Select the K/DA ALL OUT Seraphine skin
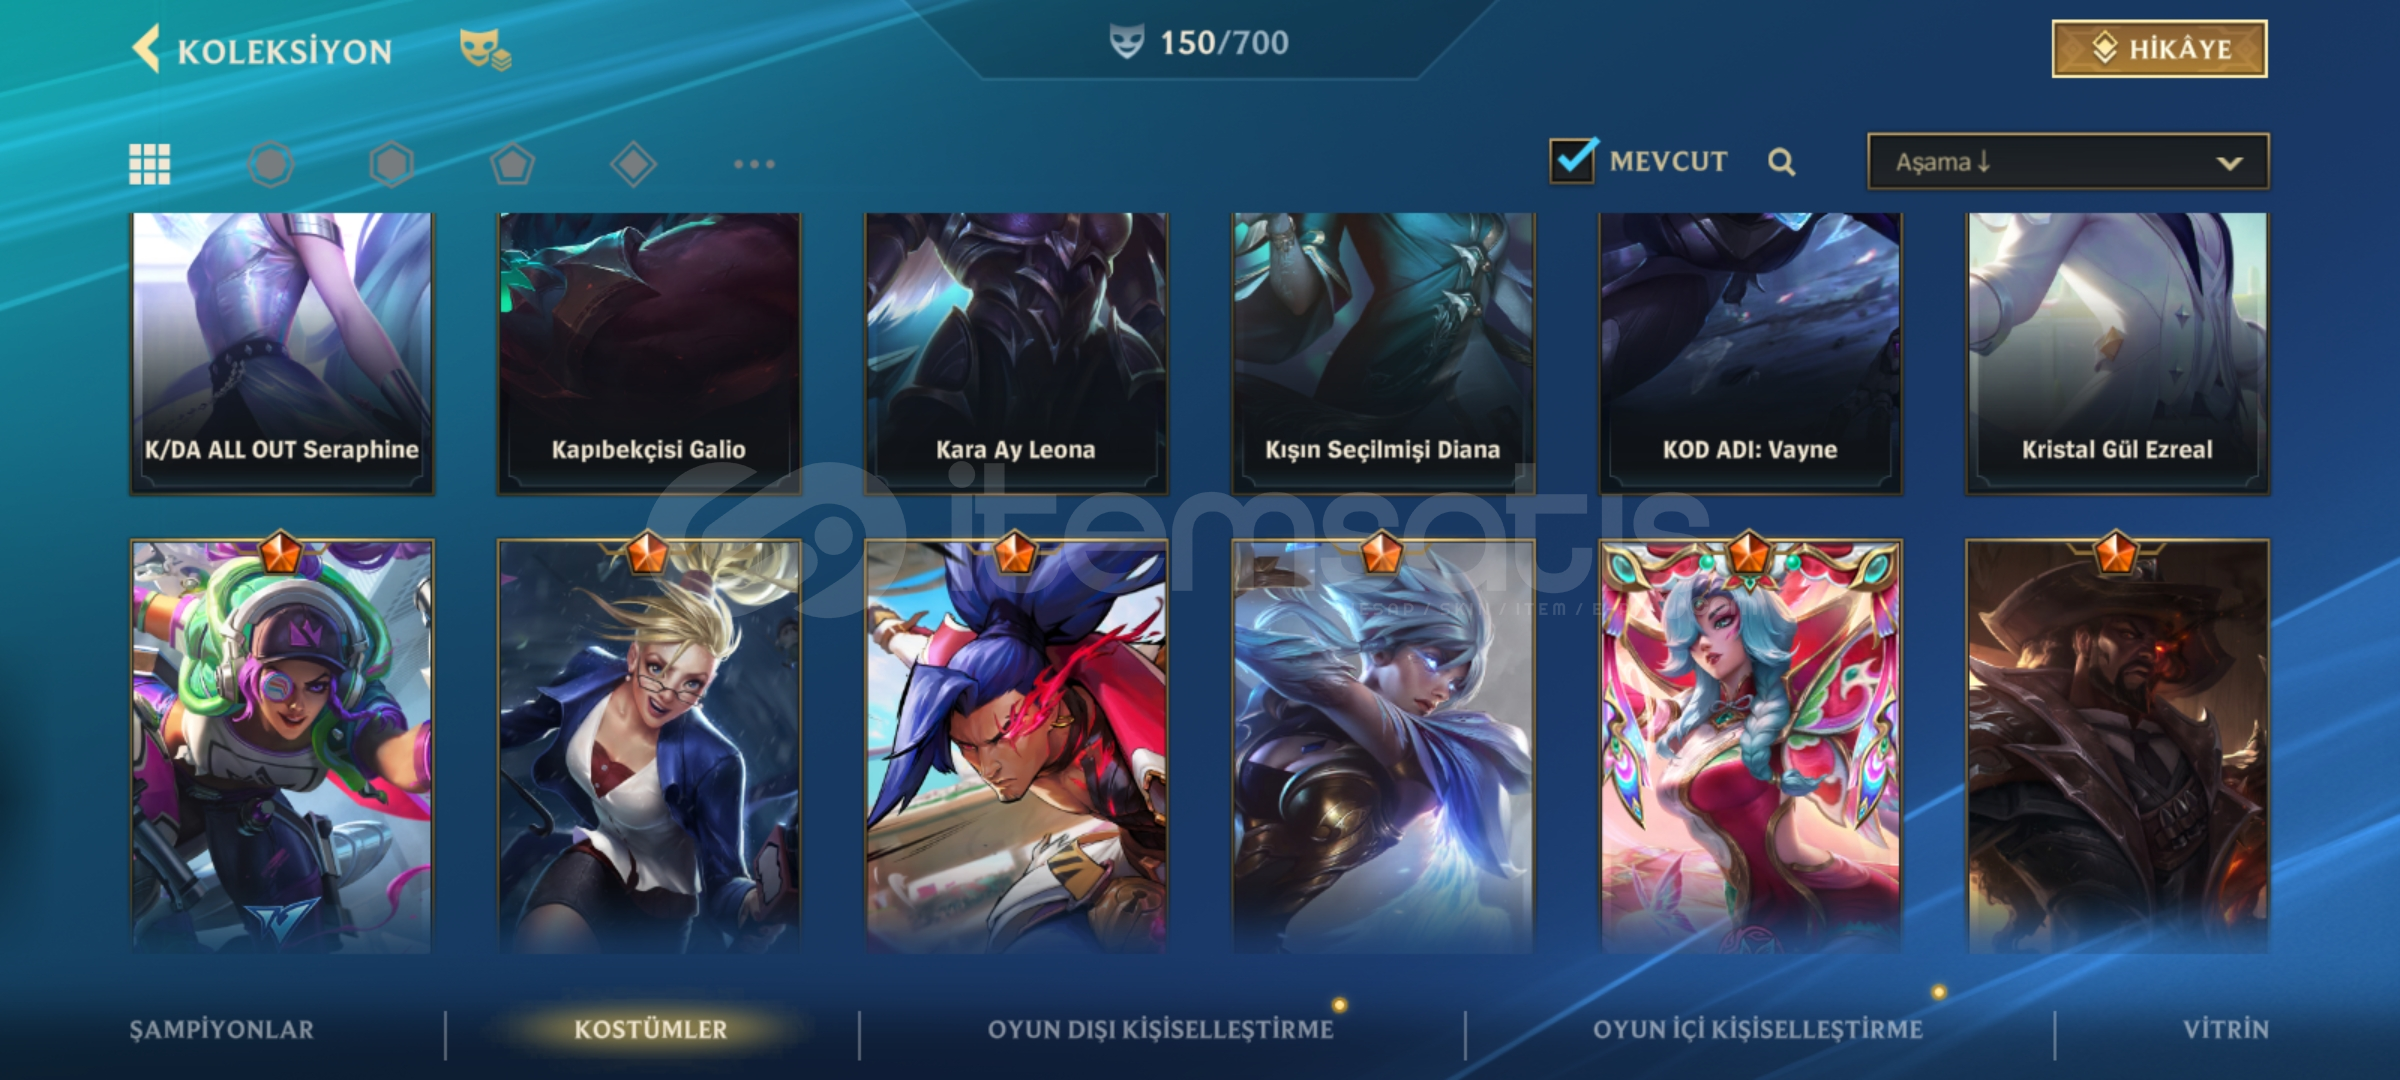Screen dimensions: 2400x1080 point(282,353)
